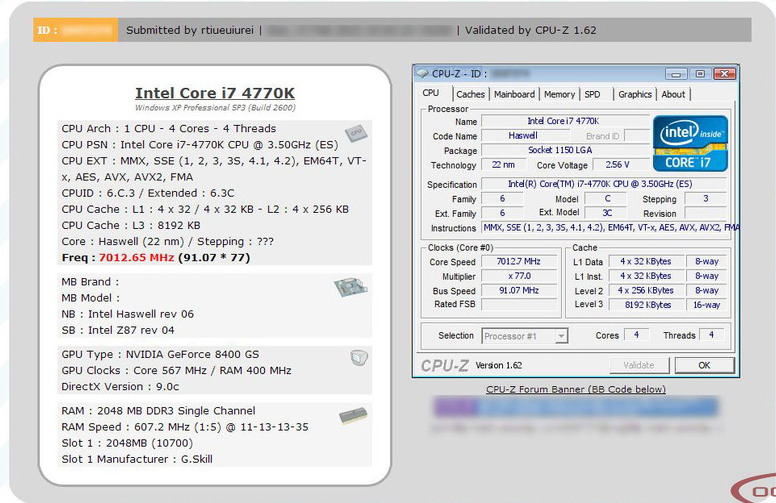Maximize the CPU-Z window
The width and height of the screenshot is (776, 503).
pos(700,74)
